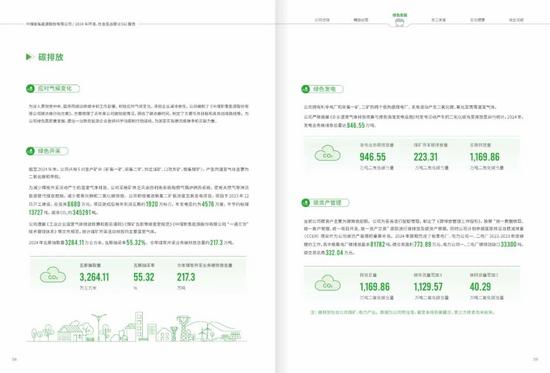Click the 40.29 figure in bottom panel
The width and height of the screenshot is (550, 373).
click(x=480, y=287)
